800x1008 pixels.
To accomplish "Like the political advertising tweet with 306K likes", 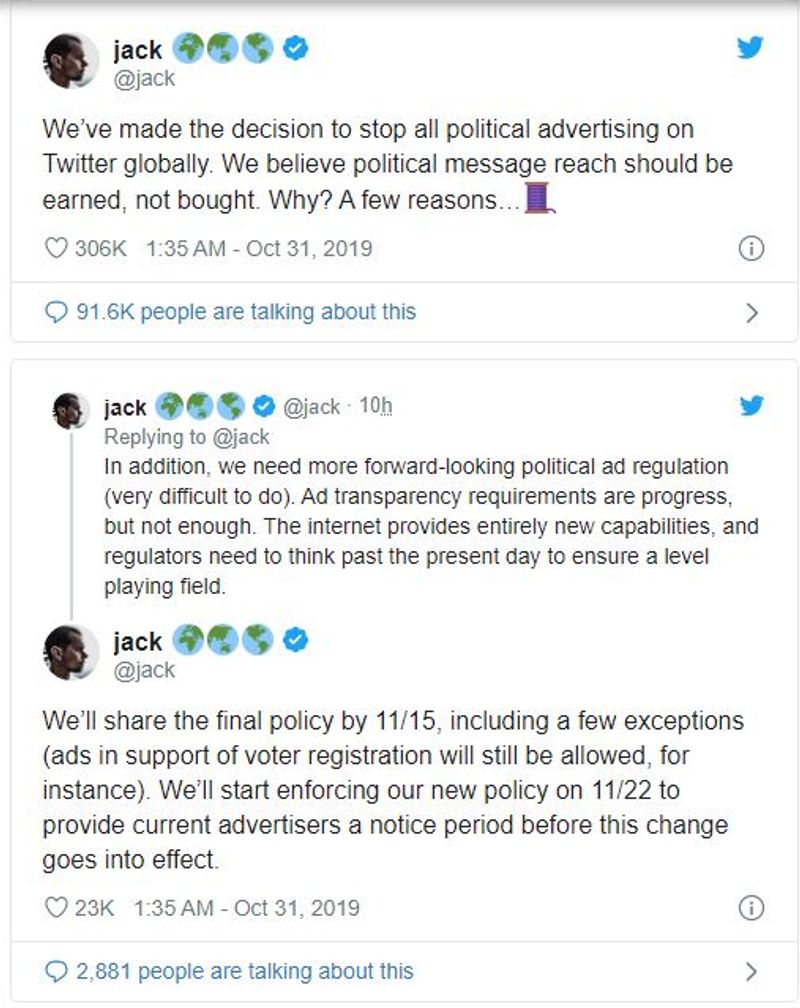I will (57, 248).
